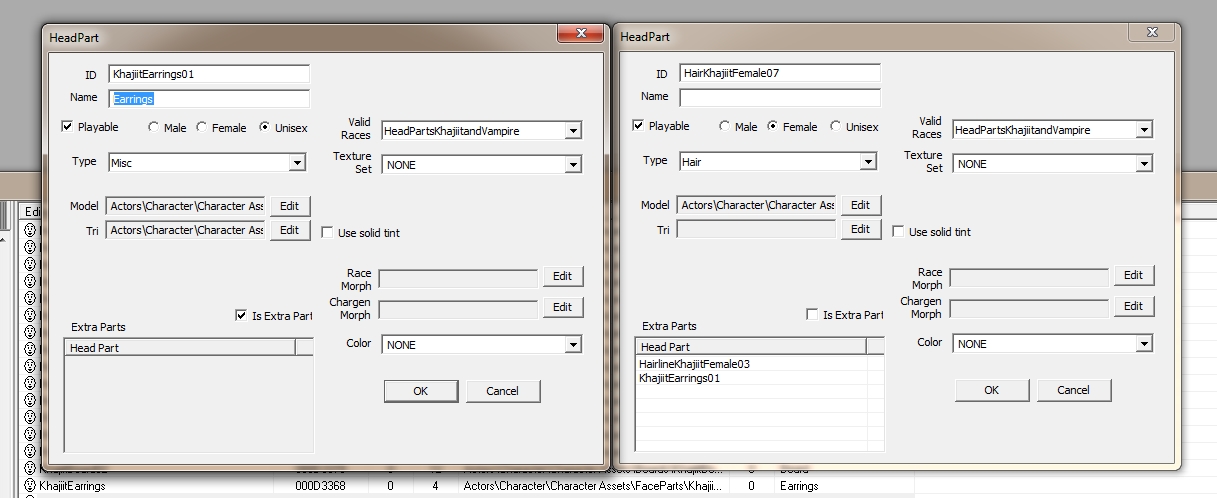This screenshot has width=1217, height=498.
Task: Click Head Part column header in KhajiitEarrings01 dialog
Action: pyautogui.click(x=180, y=348)
